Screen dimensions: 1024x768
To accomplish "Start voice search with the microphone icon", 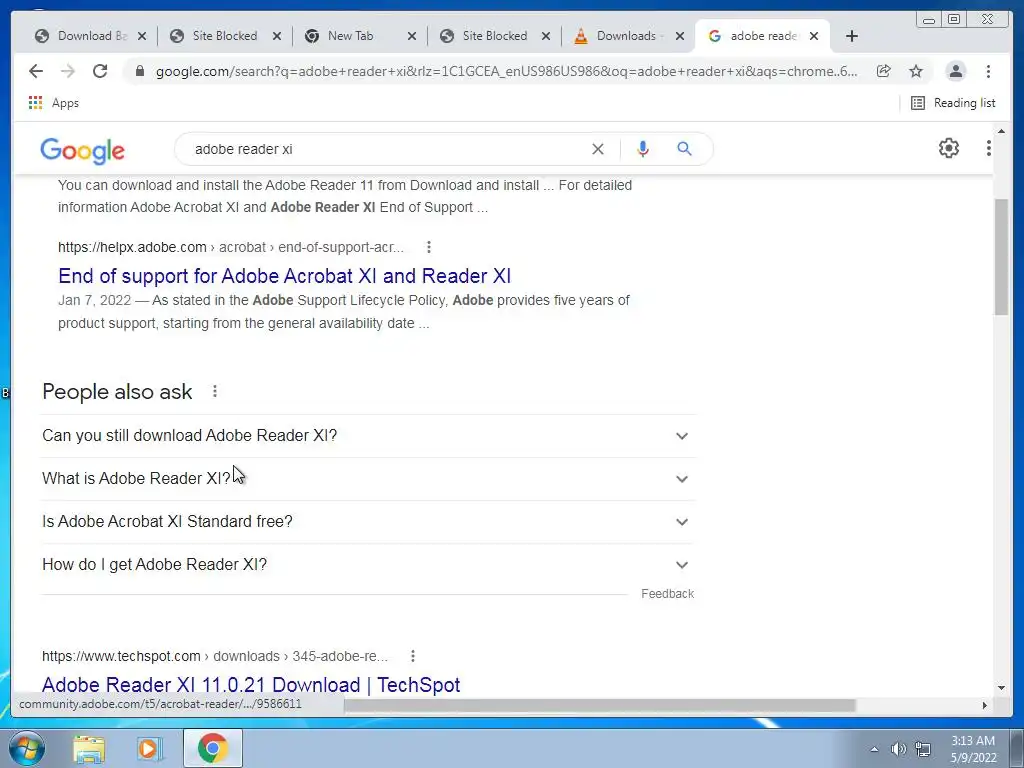I will tap(643, 149).
